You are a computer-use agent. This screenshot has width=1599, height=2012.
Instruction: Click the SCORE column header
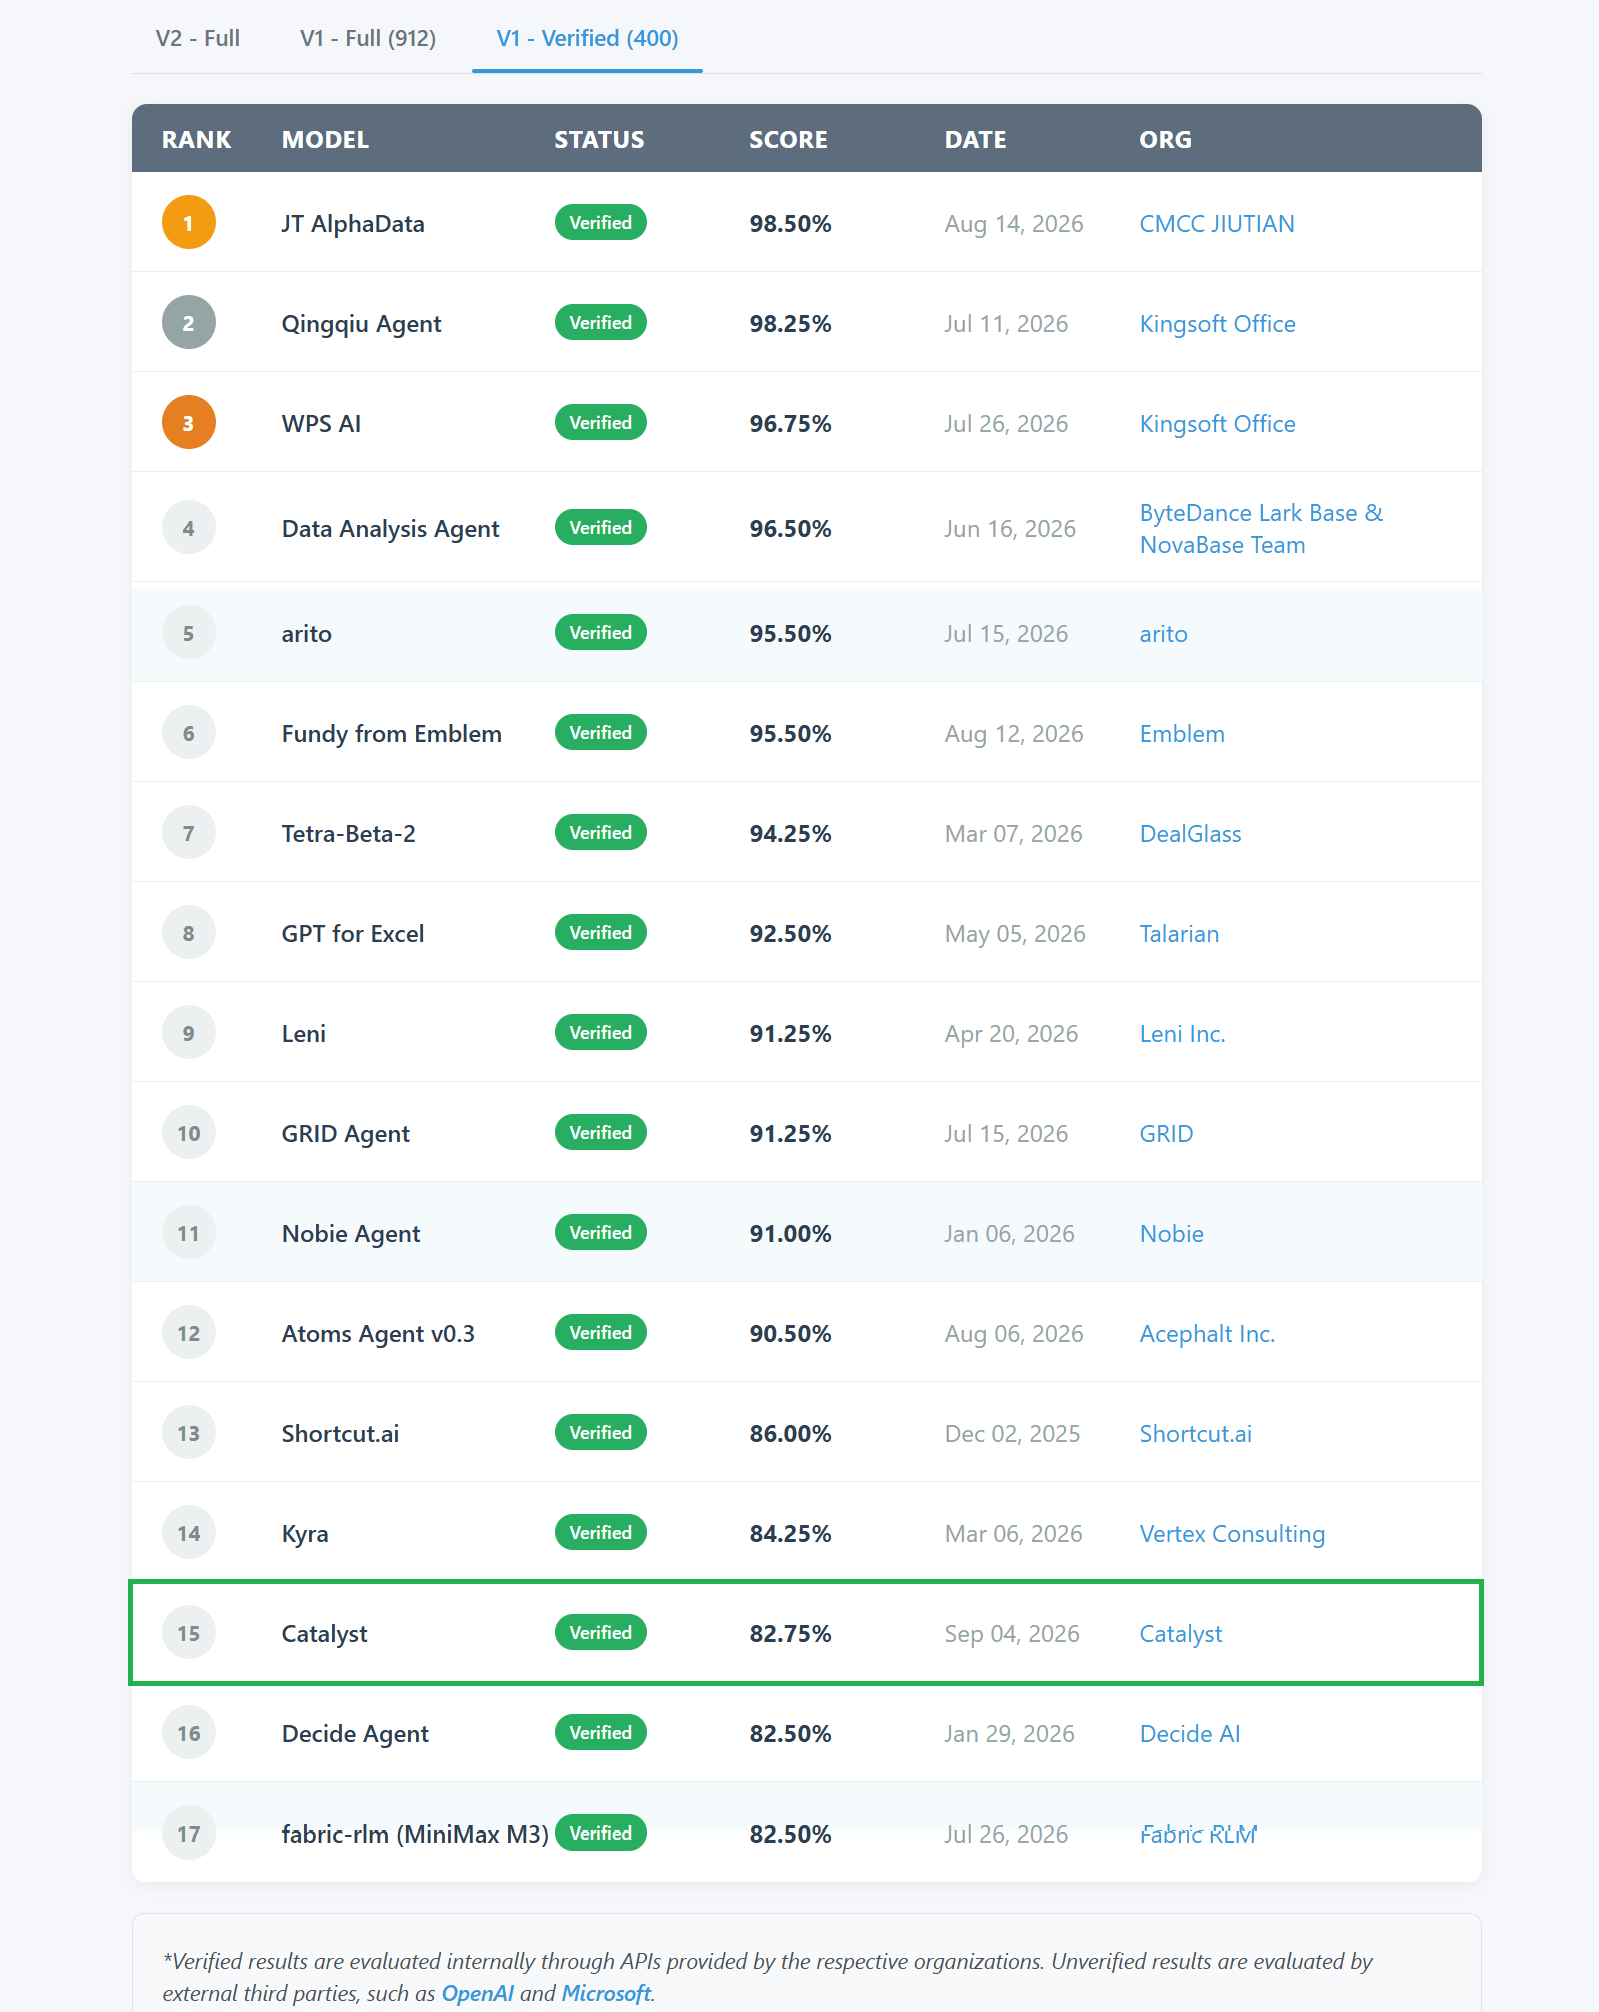click(789, 140)
